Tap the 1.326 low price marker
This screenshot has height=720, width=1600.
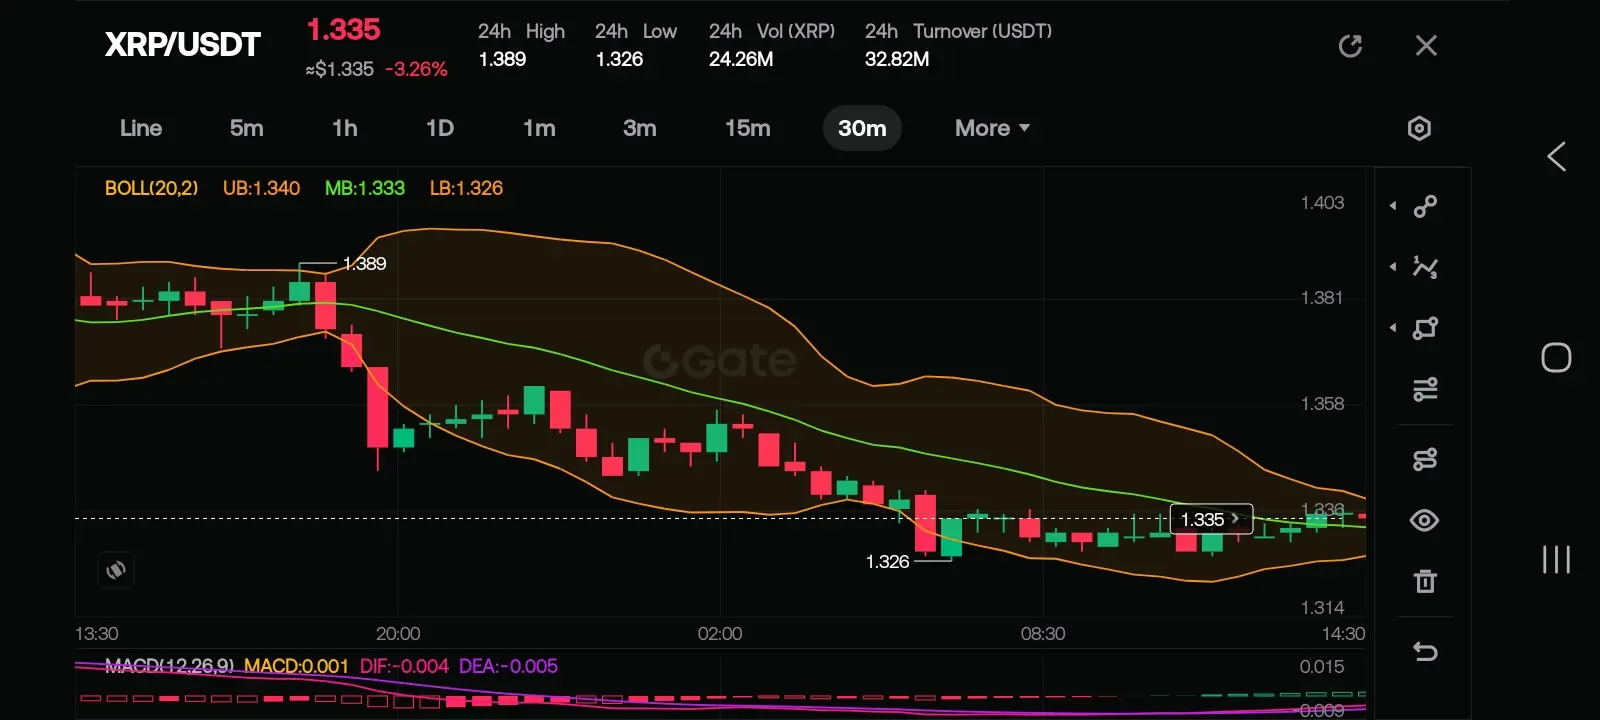887,561
